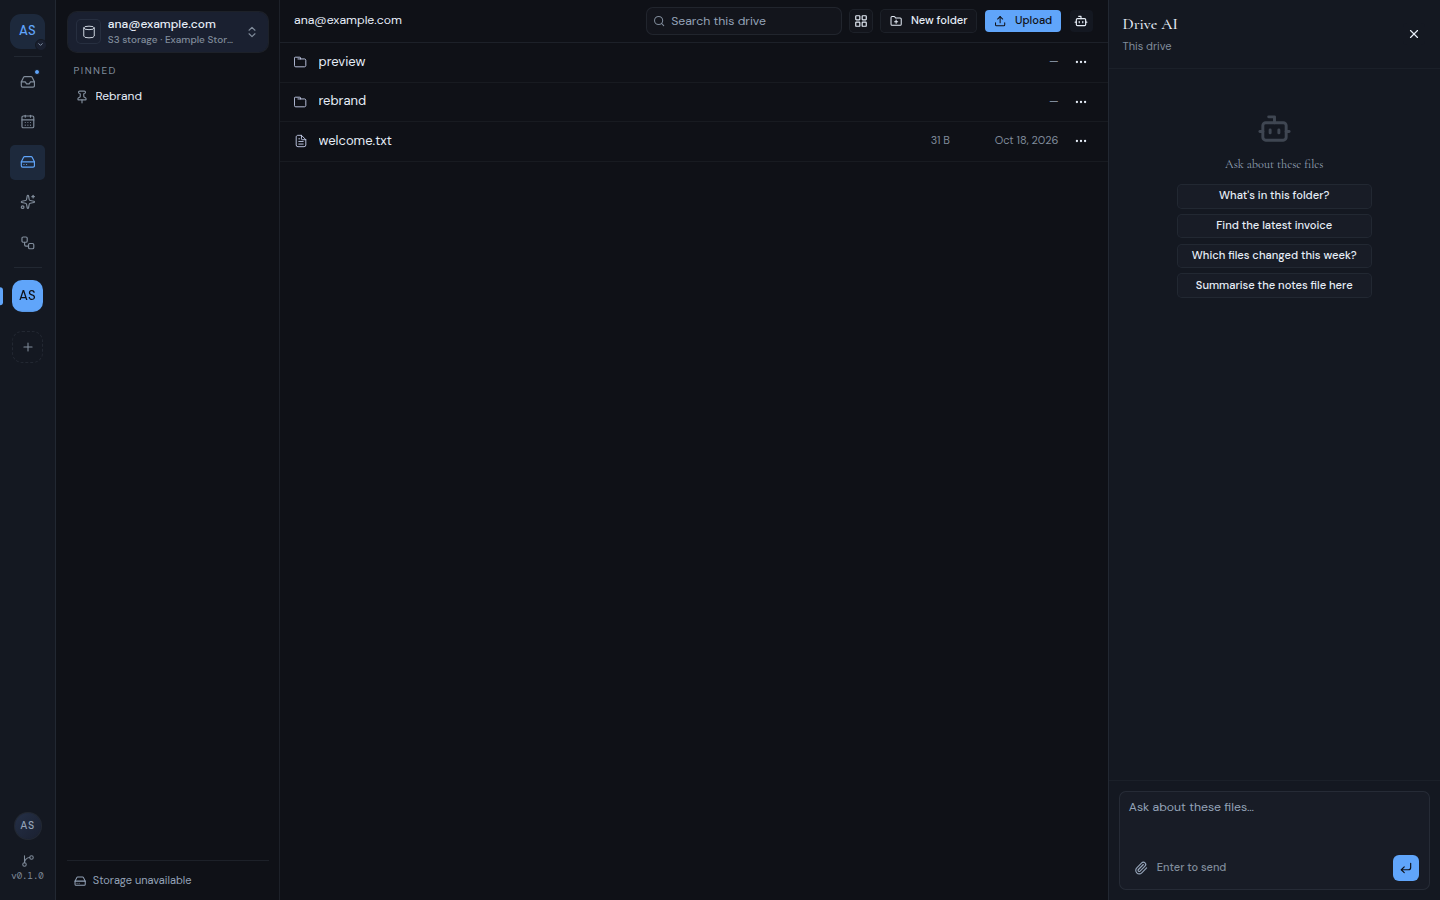Click the Upload button
1440x900 pixels.
[1023, 21]
